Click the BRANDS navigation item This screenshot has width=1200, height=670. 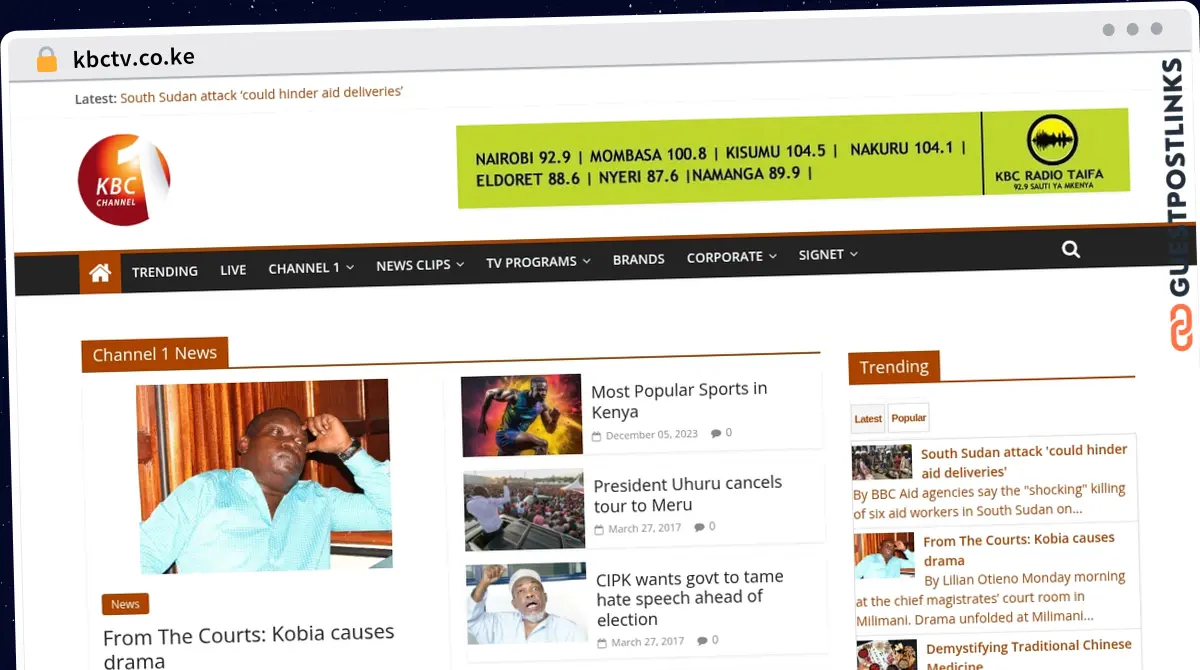click(x=638, y=258)
